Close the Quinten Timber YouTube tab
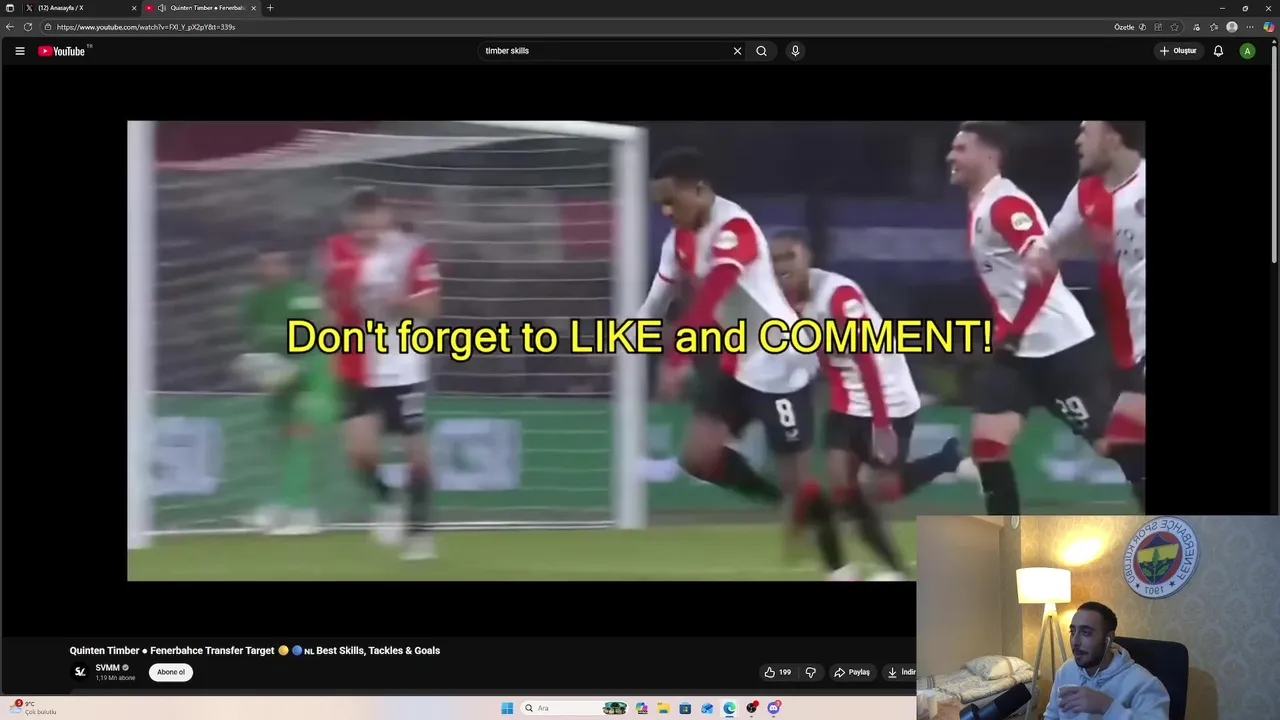Image resolution: width=1280 pixels, height=720 pixels. pos(253,8)
